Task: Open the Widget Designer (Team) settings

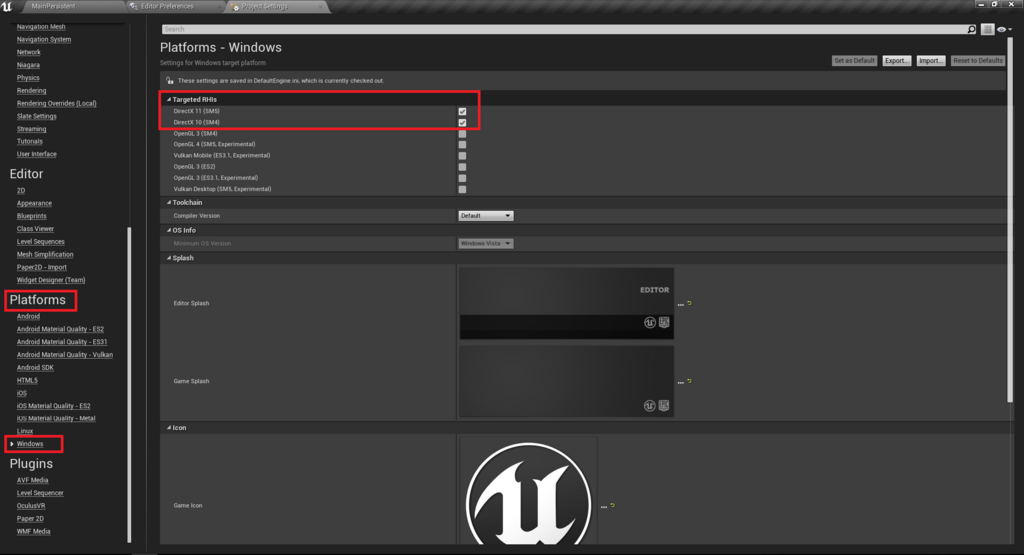Action: [x=51, y=280]
